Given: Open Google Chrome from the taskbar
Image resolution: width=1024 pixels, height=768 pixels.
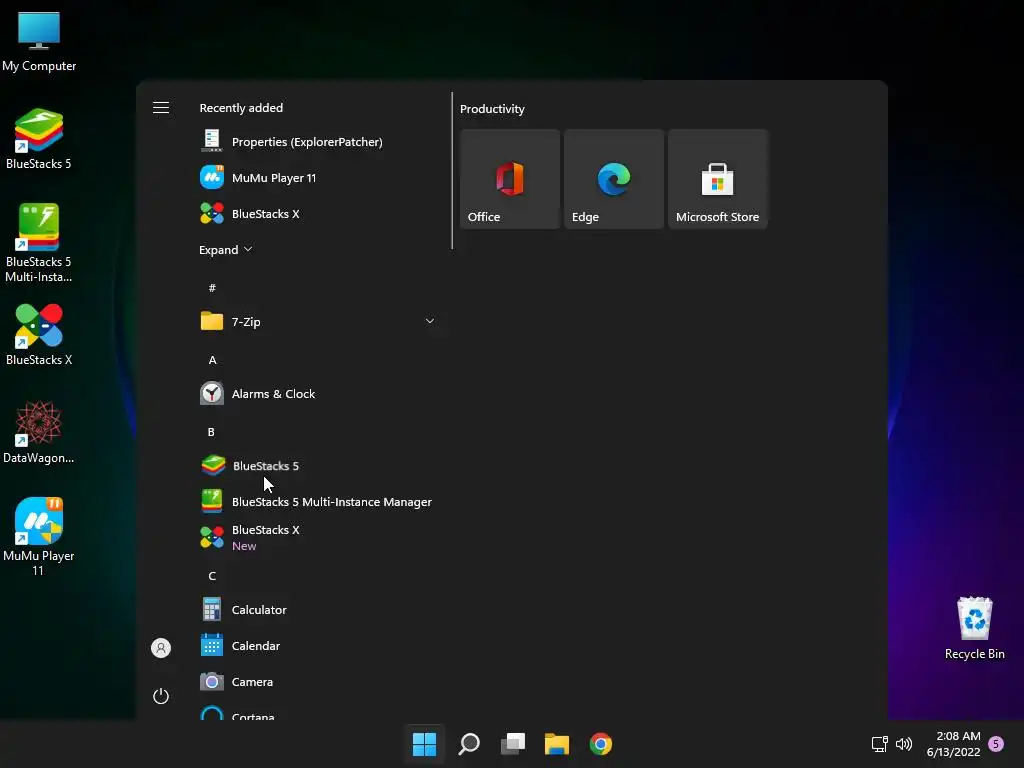Looking at the screenshot, I should click(601, 744).
